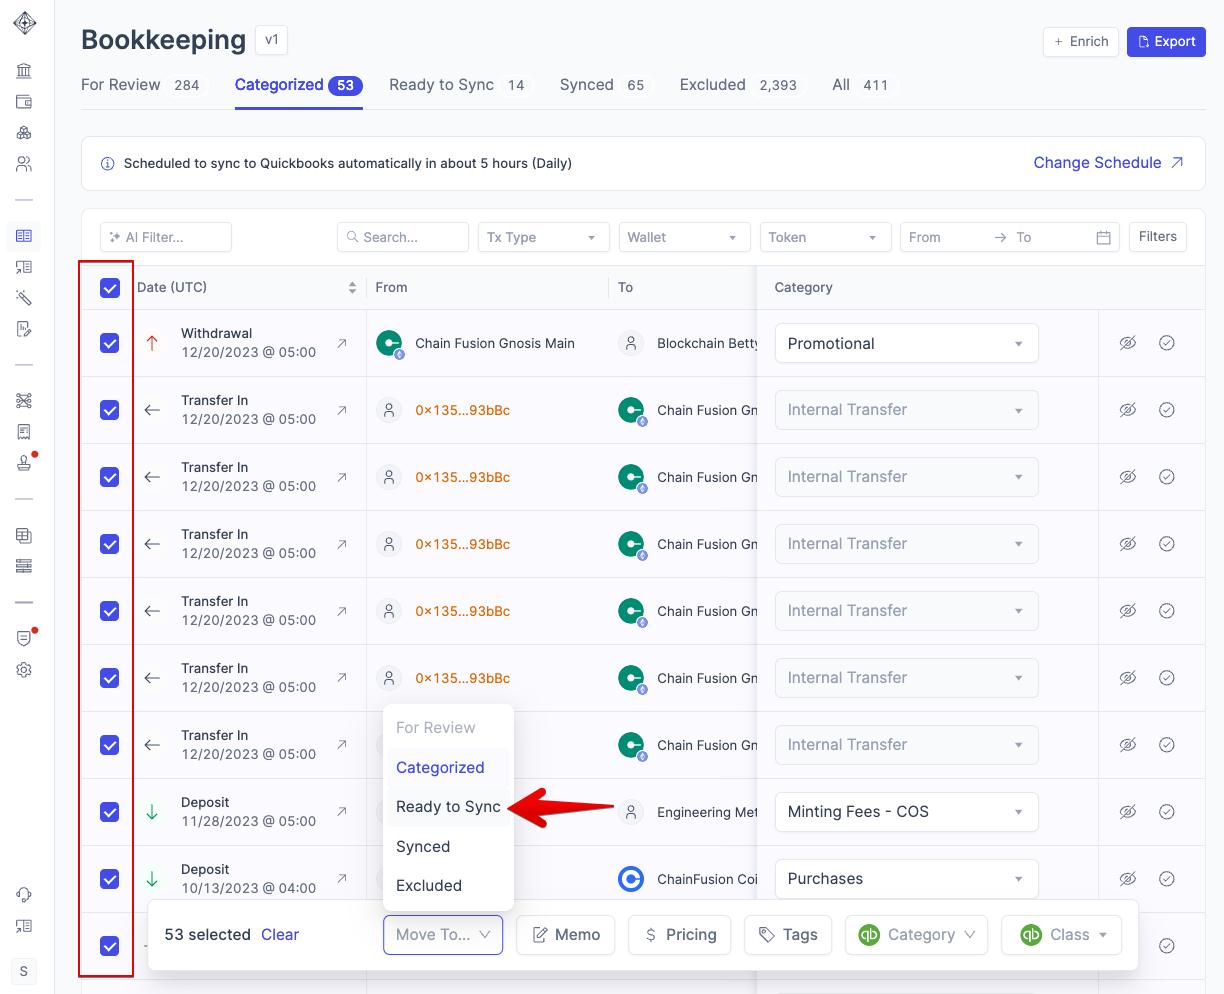Open the Class dropdown in the bulk action bar

coord(1061,935)
